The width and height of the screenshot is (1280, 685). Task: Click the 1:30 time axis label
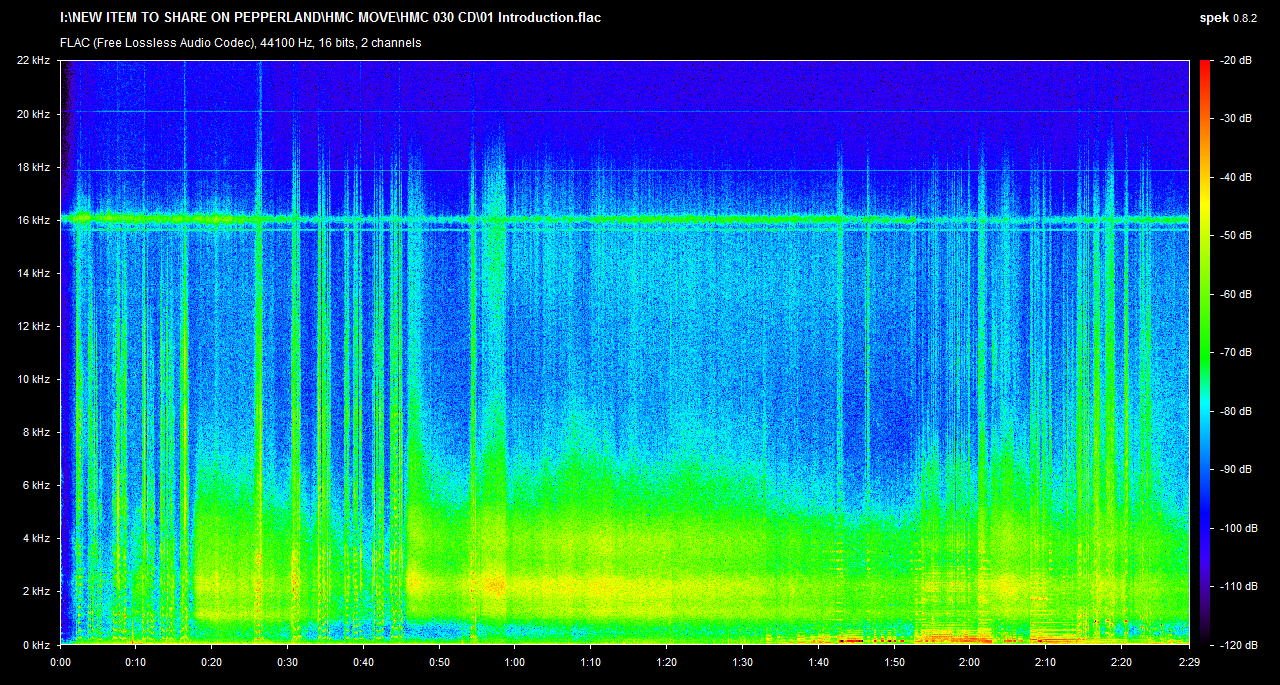tap(742, 662)
